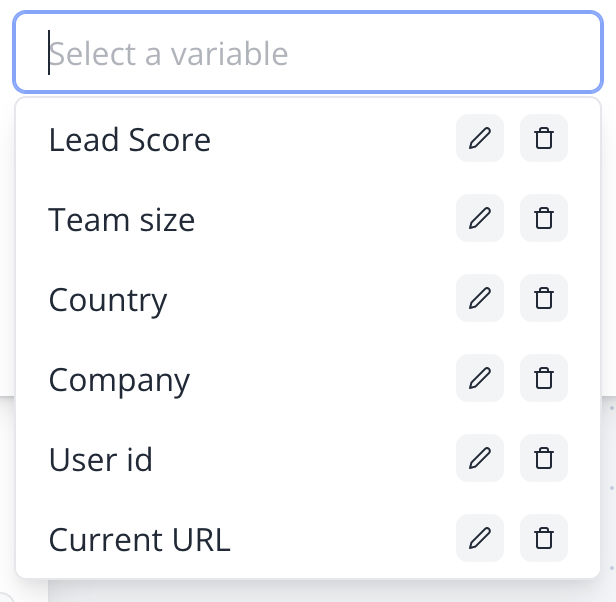Edit the Country variable

(x=480, y=299)
